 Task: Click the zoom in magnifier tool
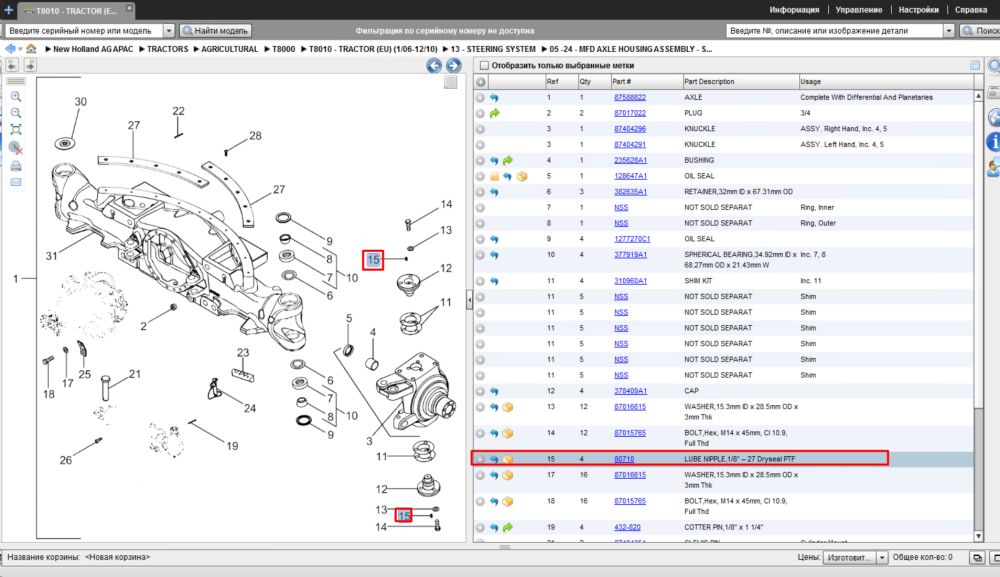tap(16, 97)
